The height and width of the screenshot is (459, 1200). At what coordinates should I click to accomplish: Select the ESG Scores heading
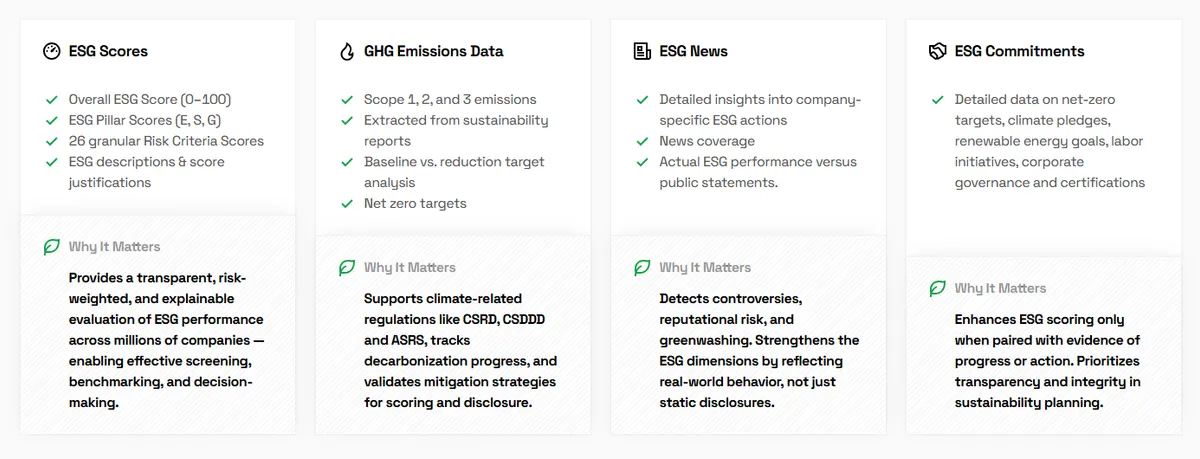click(x=108, y=51)
